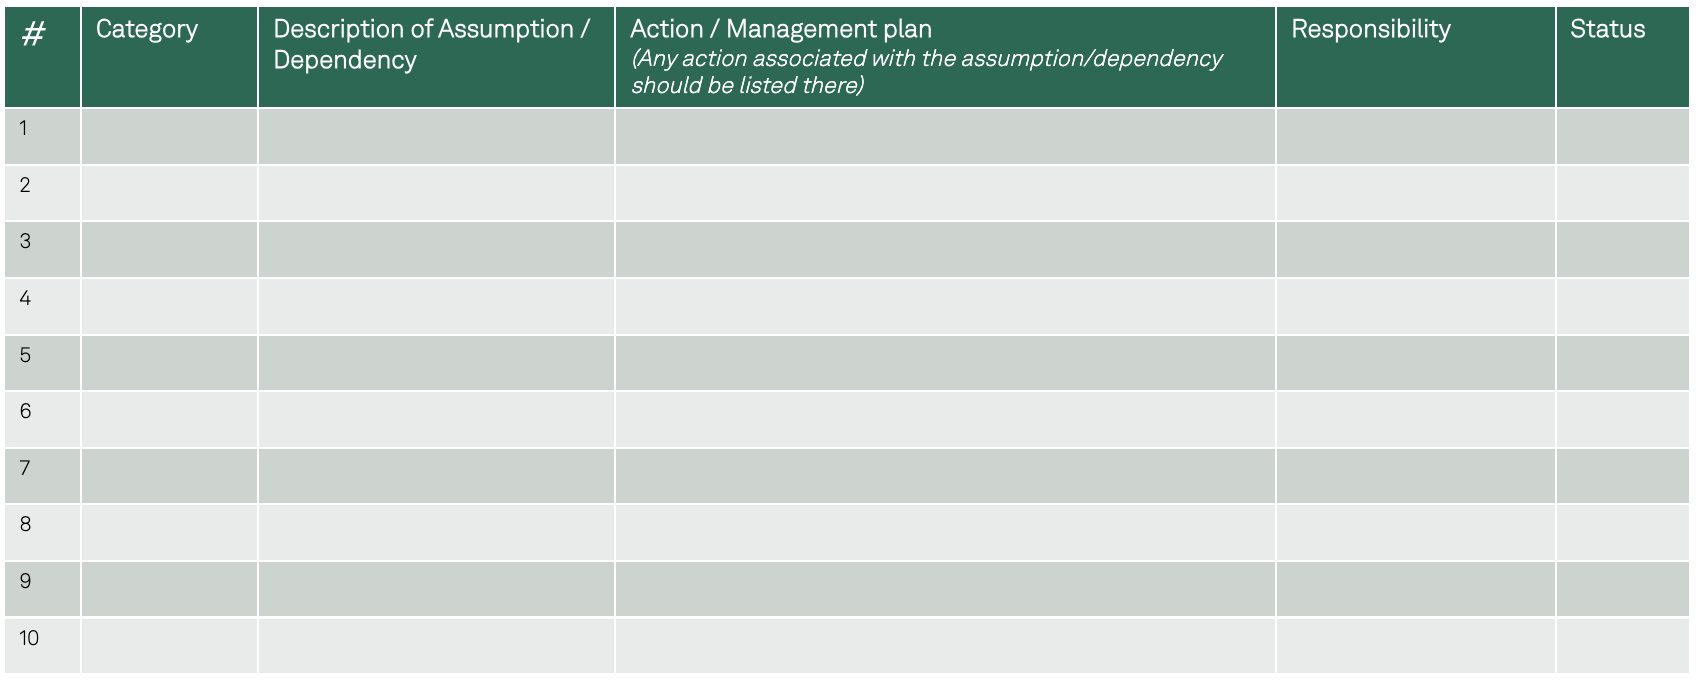Select the # column header cell

(x=42, y=56)
